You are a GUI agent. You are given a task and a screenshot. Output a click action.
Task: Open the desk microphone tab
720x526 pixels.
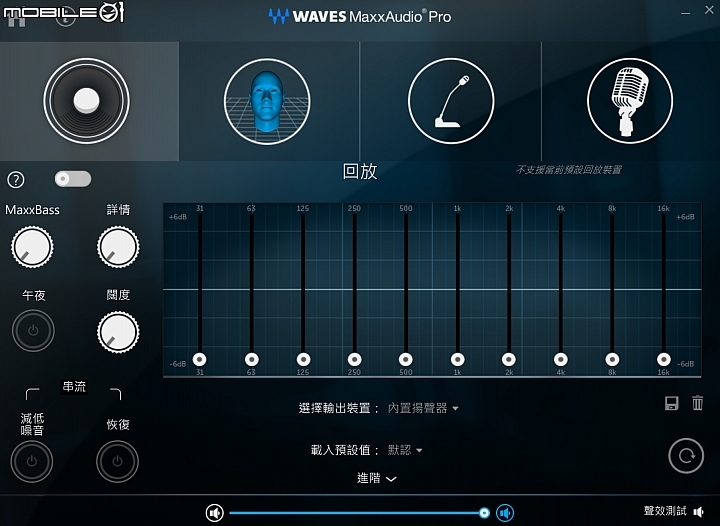[x=451, y=101]
